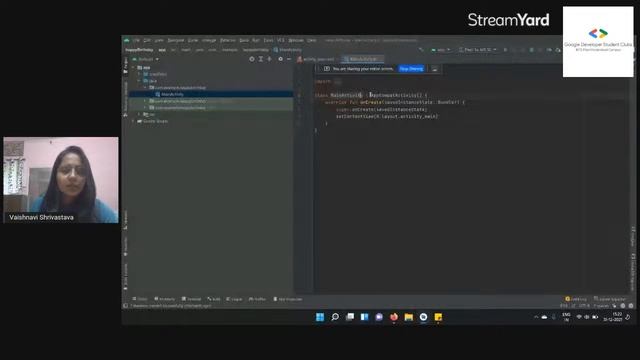Collapse the java folder
640x360 pixels.
pyautogui.click(x=140, y=81)
